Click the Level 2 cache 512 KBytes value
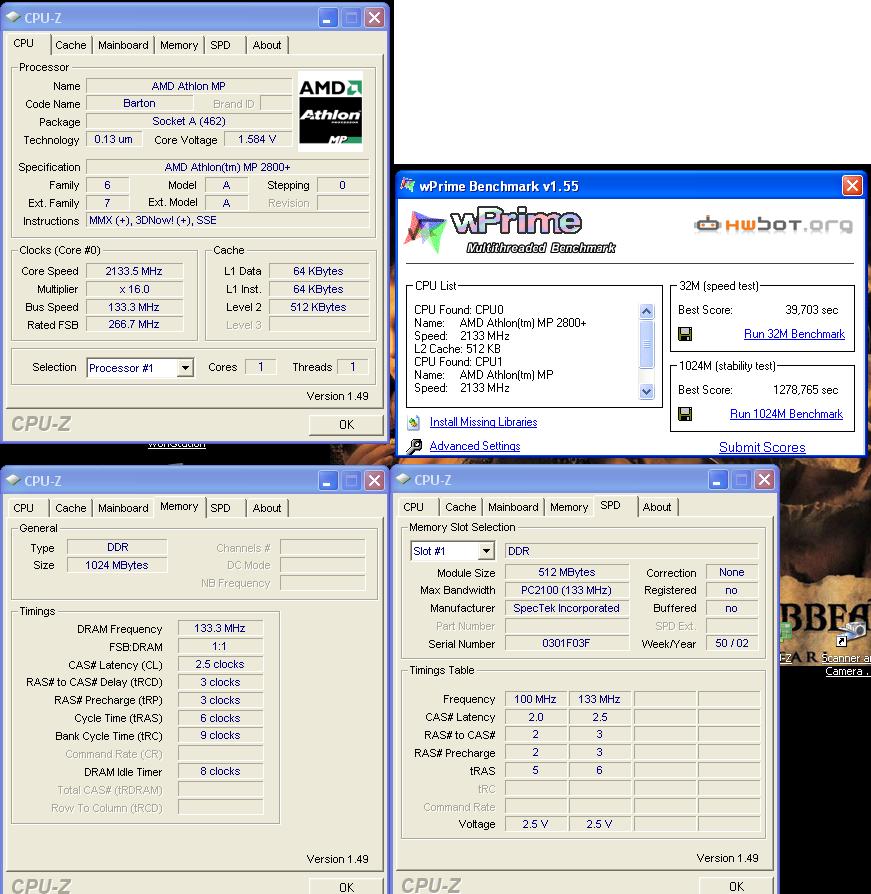This screenshot has width=871, height=894. 318,307
